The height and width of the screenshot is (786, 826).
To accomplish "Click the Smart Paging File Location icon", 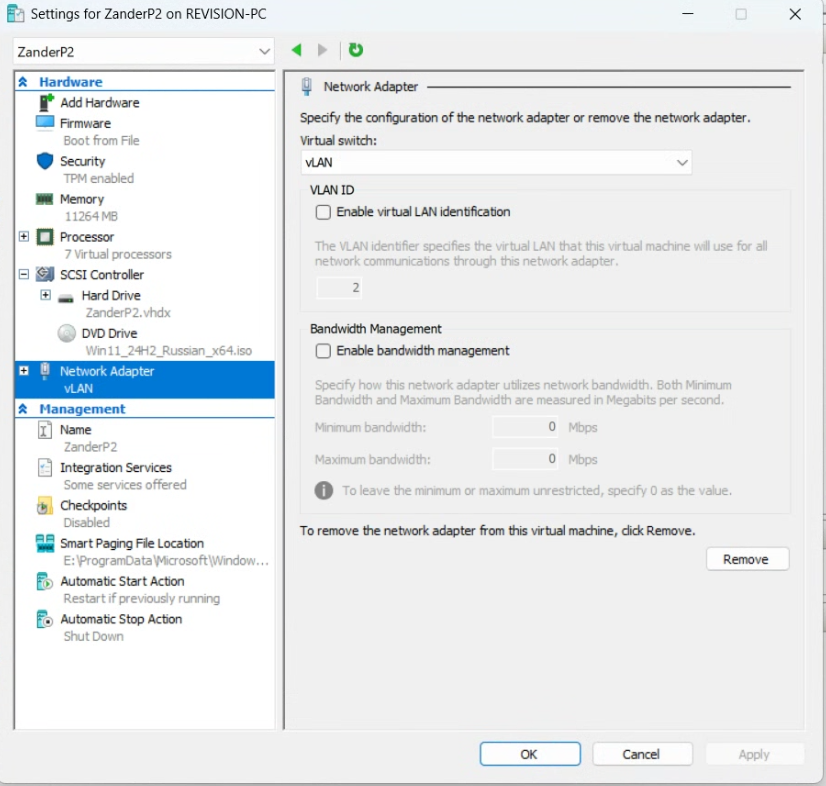I will click(x=45, y=543).
